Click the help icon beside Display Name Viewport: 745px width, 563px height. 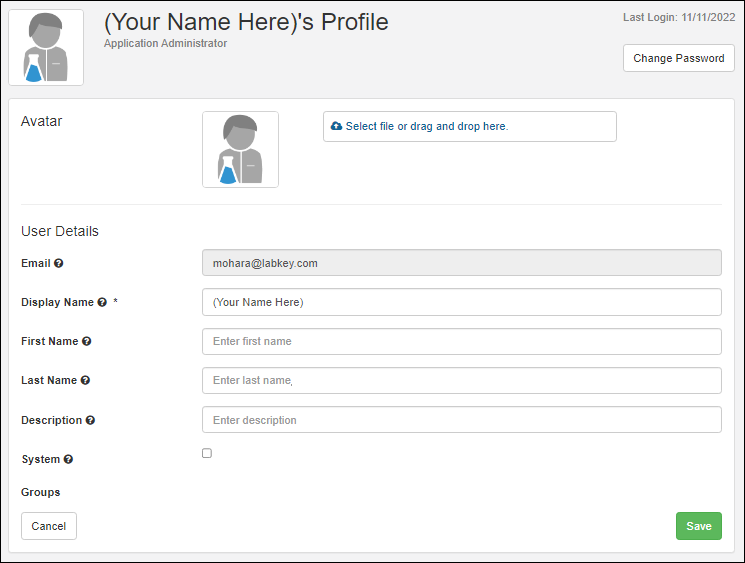click(x=102, y=302)
